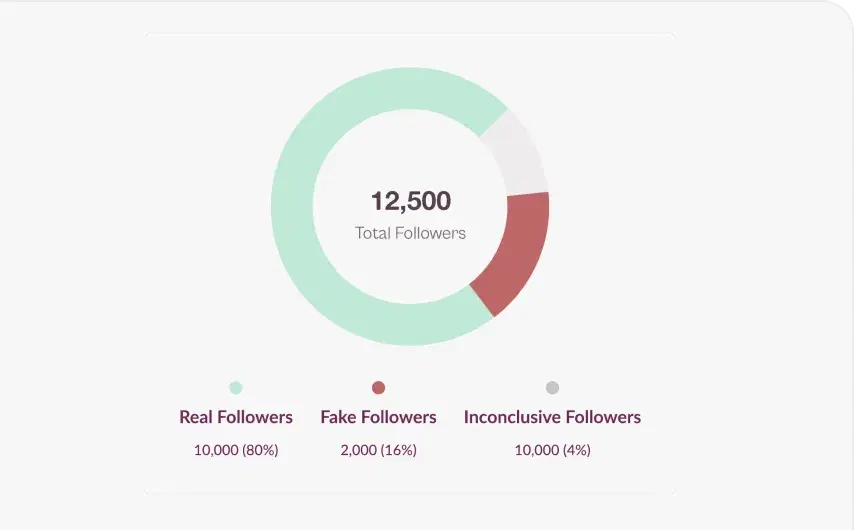Select the Real Followers legend label
Image resolution: width=854 pixels, height=530 pixels.
[236, 417]
